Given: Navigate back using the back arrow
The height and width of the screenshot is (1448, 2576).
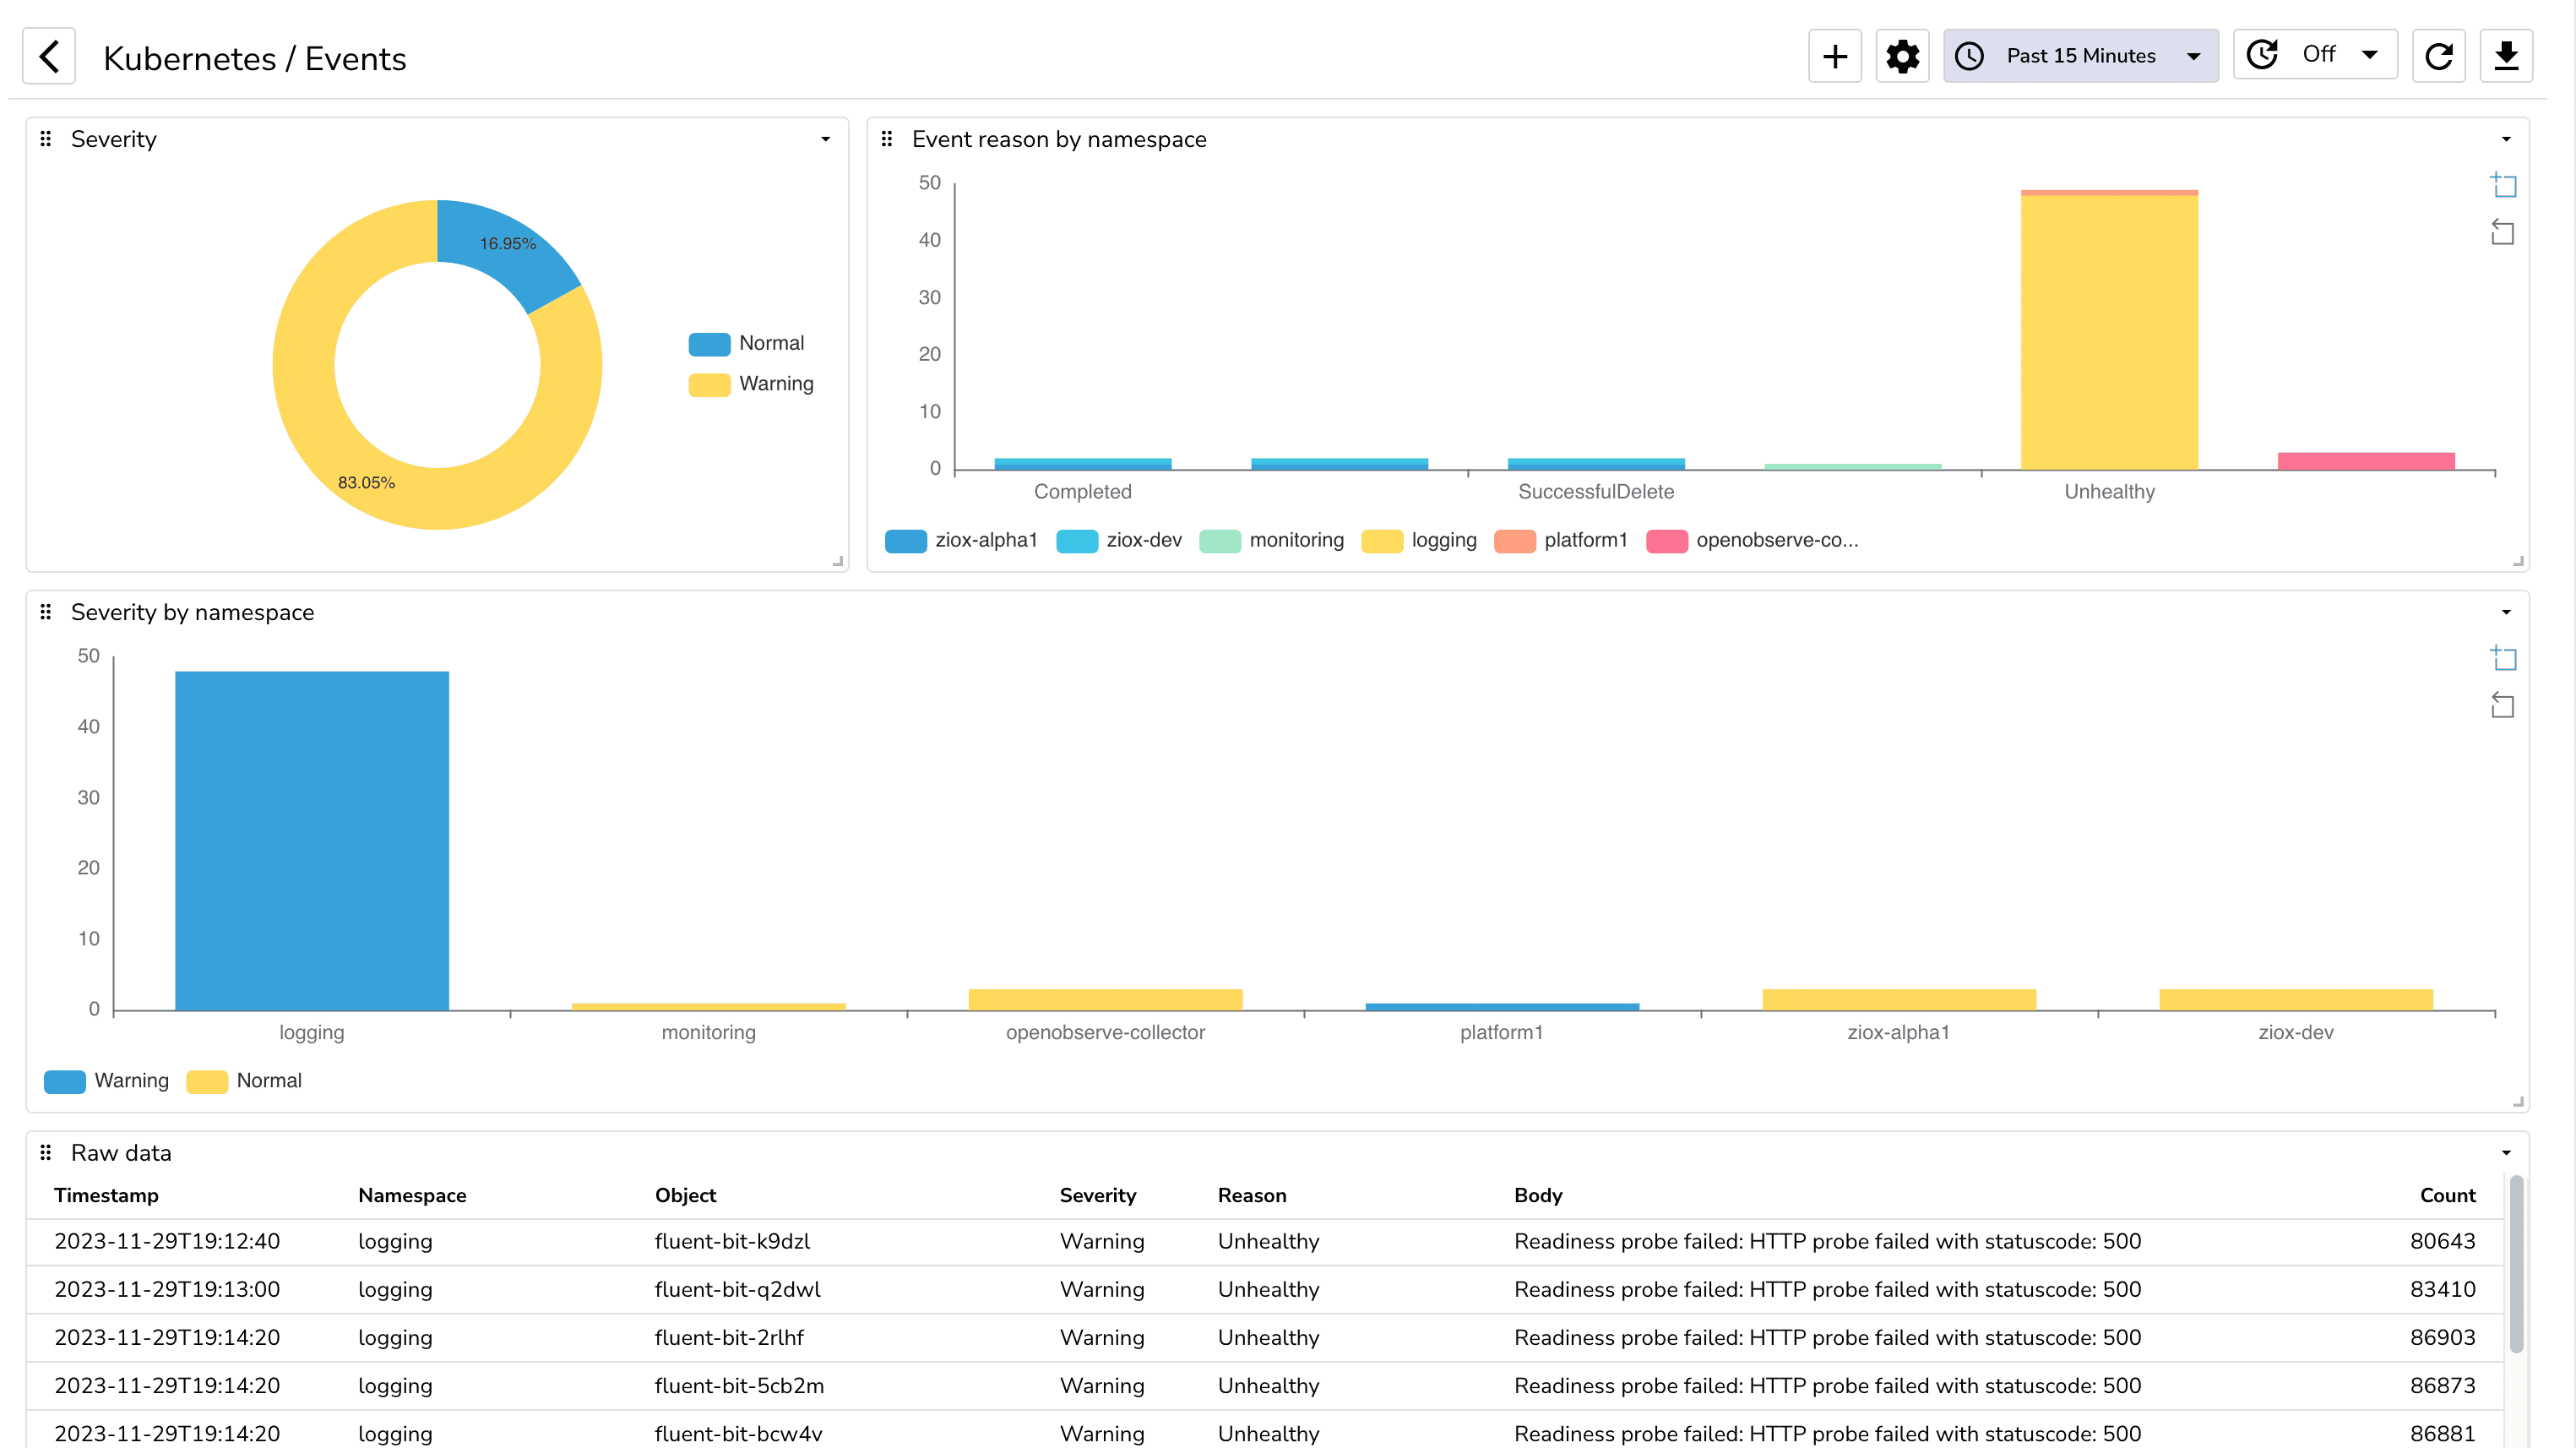Looking at the screenshot, I should (49, 56).
